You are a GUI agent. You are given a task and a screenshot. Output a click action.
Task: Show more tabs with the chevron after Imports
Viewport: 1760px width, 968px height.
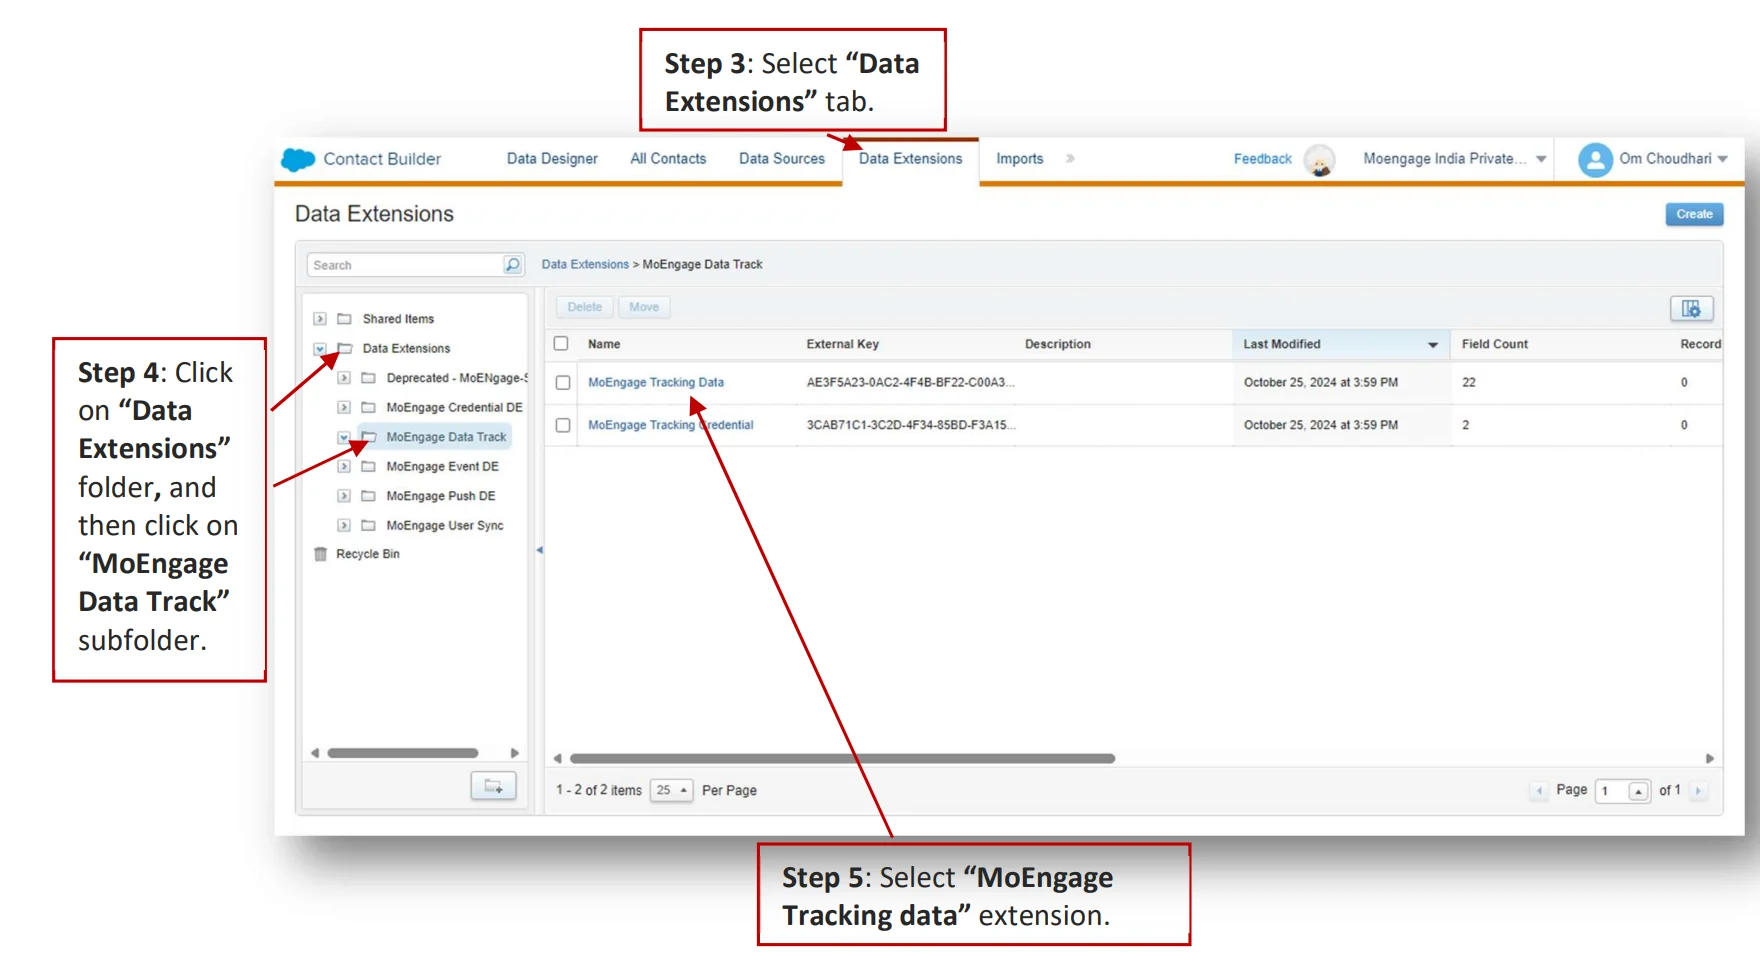pyautogui.click(x=1070, y=159)
